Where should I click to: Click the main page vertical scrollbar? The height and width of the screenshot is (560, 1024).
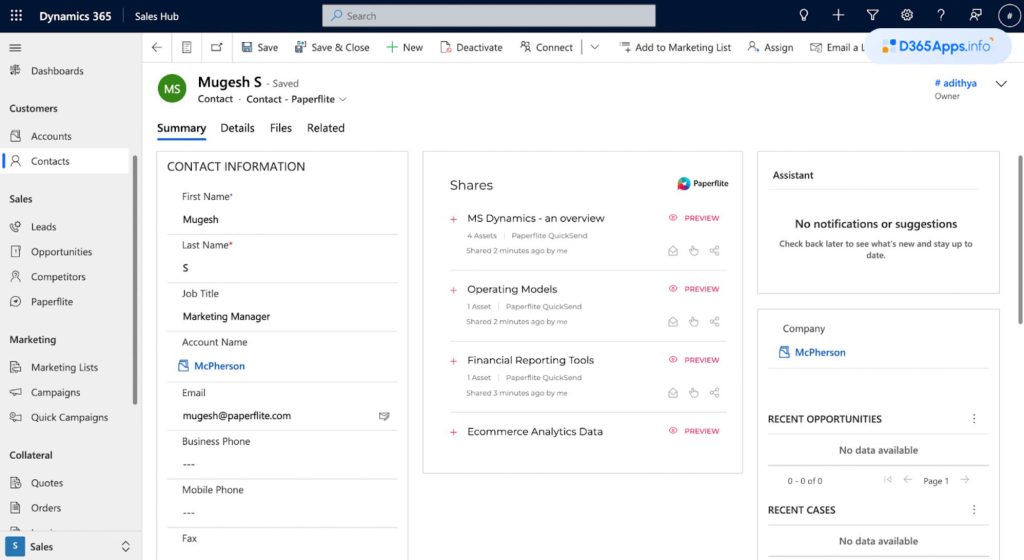coord(1020,240)
